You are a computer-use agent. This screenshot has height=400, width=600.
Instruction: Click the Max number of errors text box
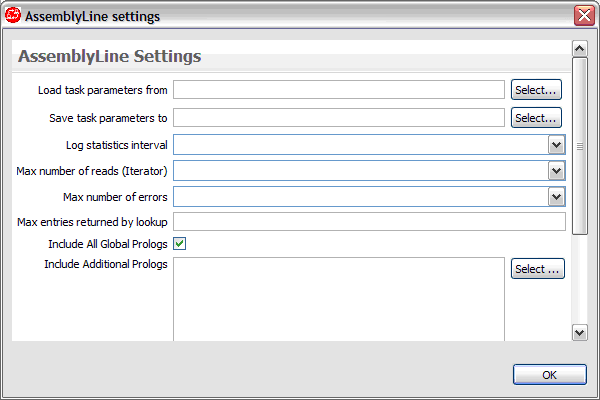(361, 197)
